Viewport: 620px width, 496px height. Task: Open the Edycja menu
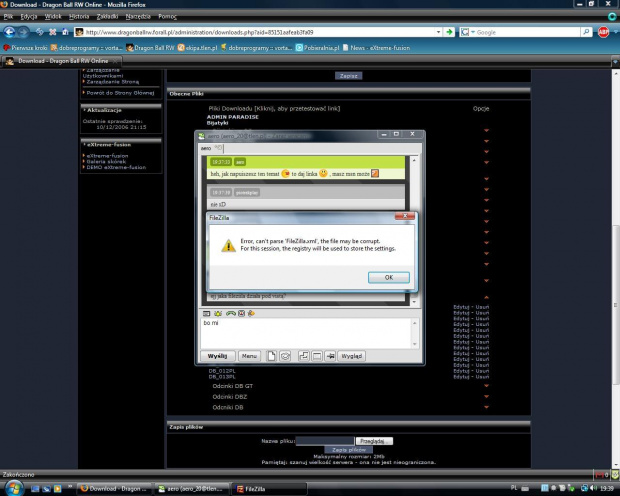pyautogui.click(x=28, y=16)
